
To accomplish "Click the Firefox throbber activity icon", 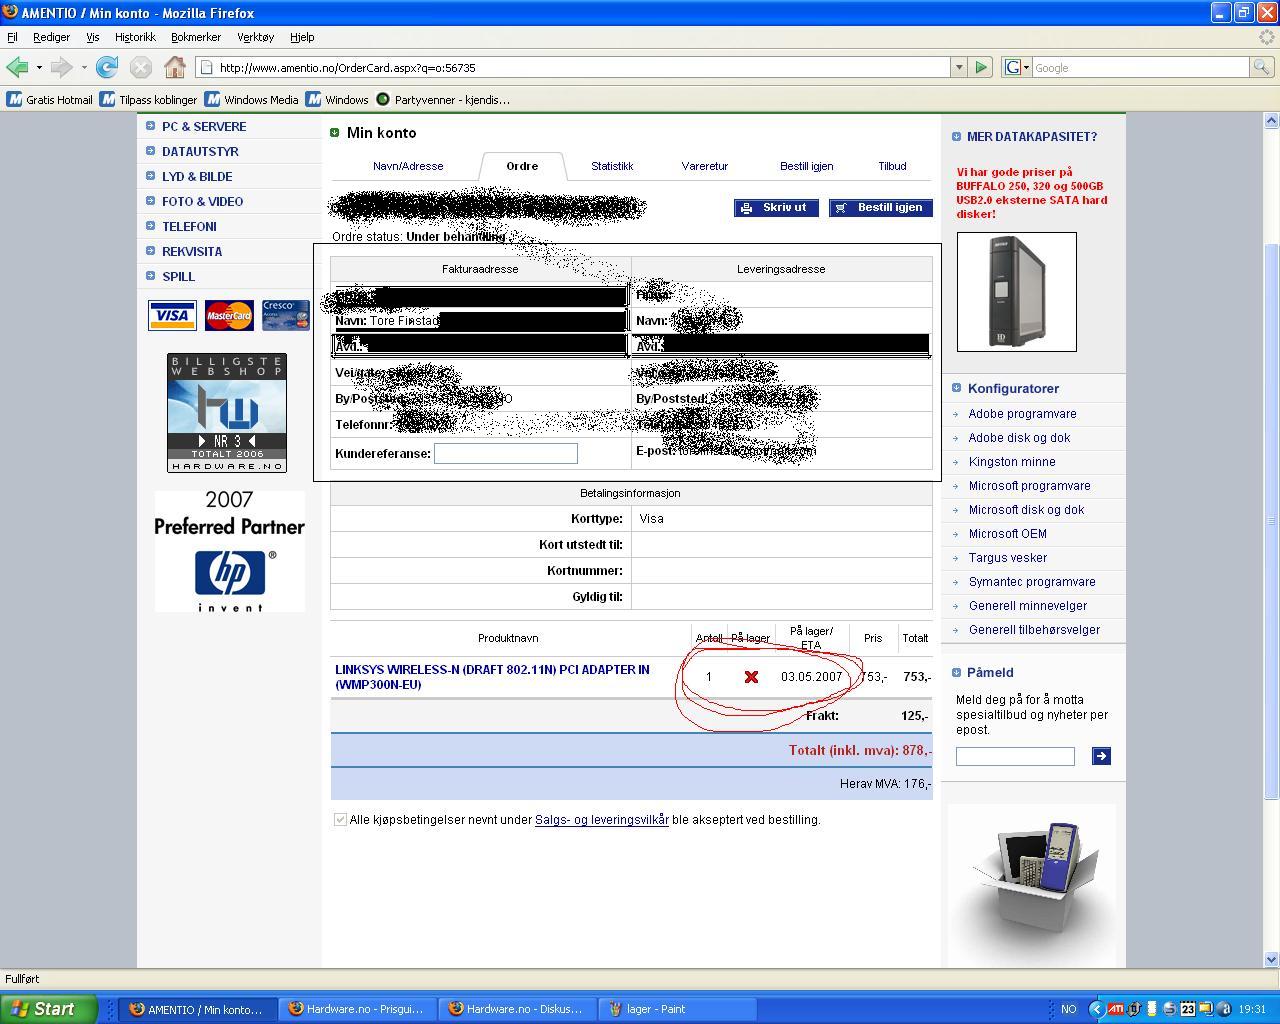I will point(1266,37).
